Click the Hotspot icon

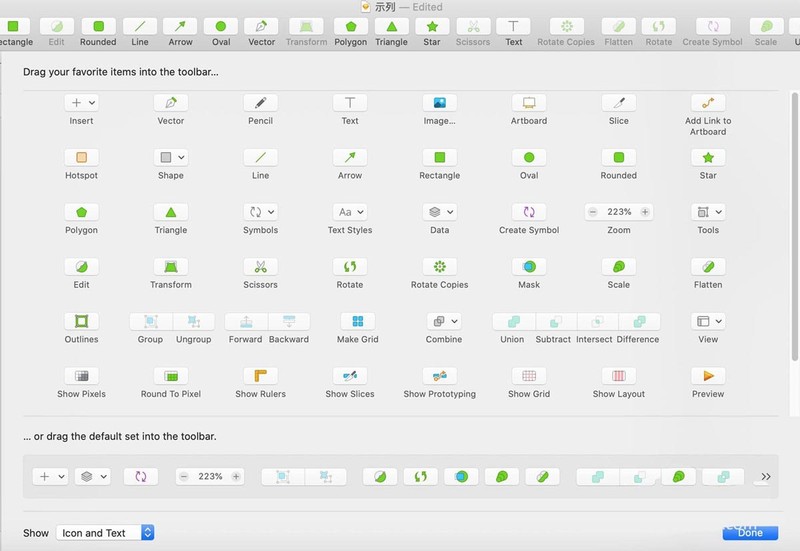81,158
